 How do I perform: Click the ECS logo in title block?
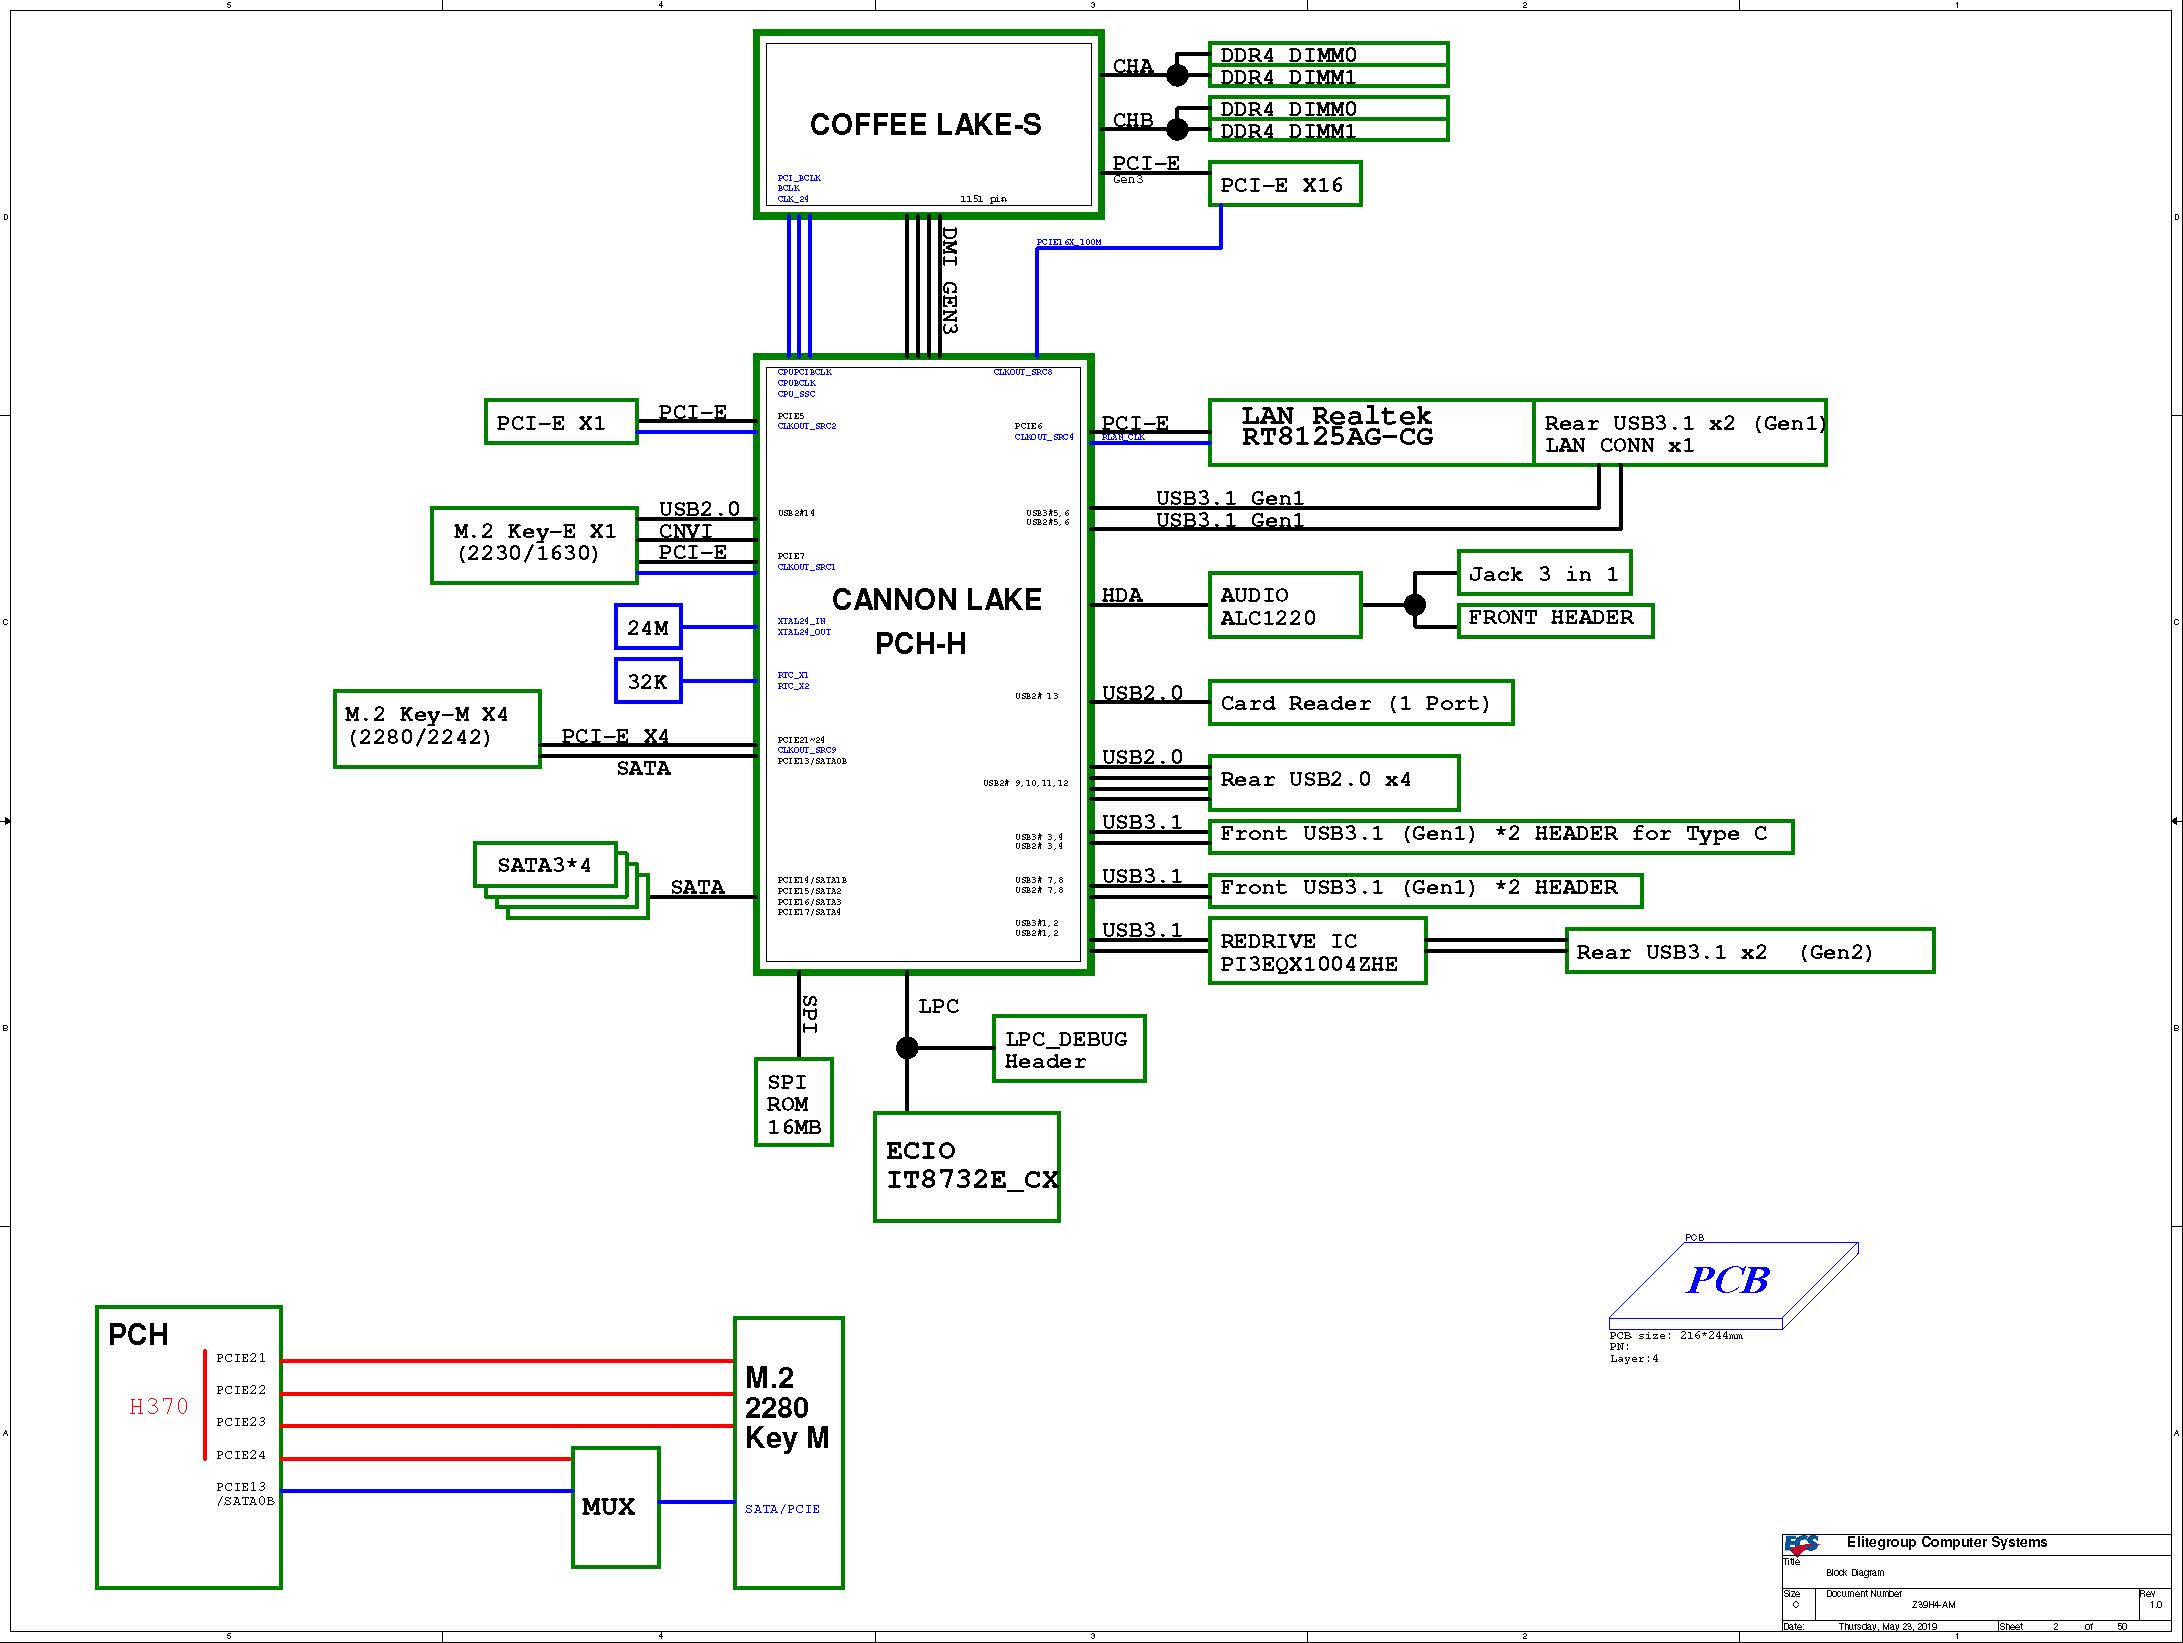click(1803, 1544)
